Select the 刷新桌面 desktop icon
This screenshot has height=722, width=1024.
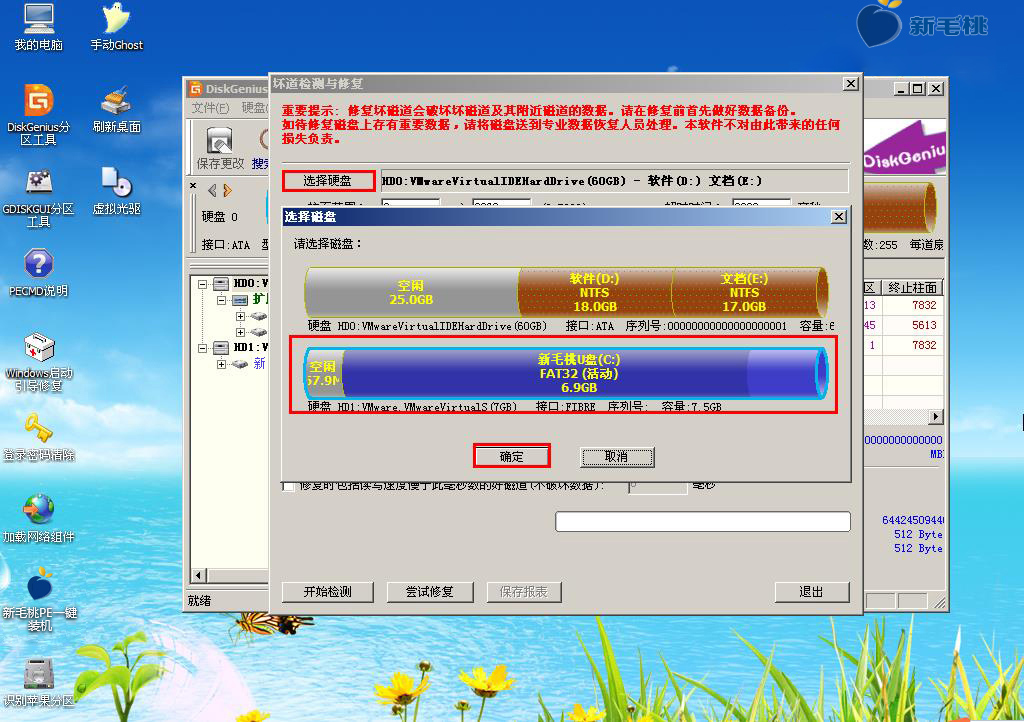116,110
